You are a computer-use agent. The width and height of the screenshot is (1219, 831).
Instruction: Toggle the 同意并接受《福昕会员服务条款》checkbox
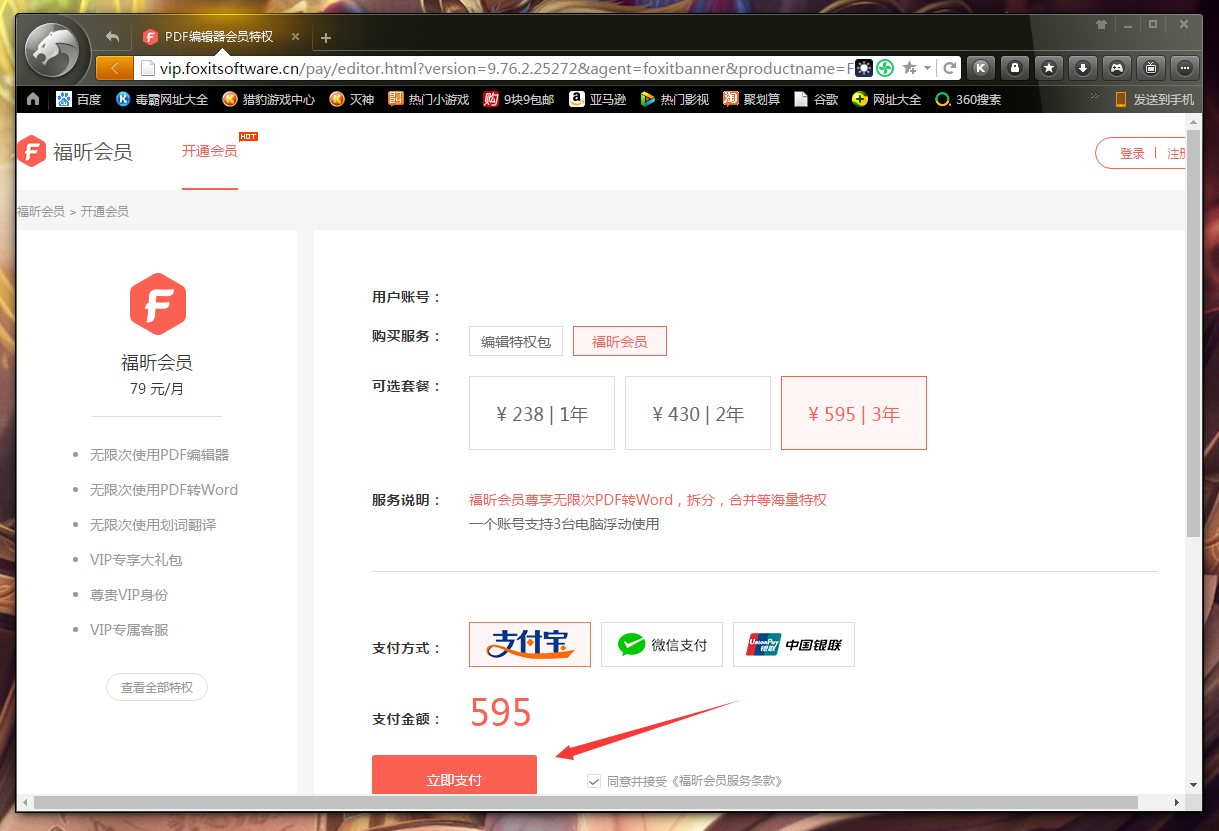tap(594, 780)
